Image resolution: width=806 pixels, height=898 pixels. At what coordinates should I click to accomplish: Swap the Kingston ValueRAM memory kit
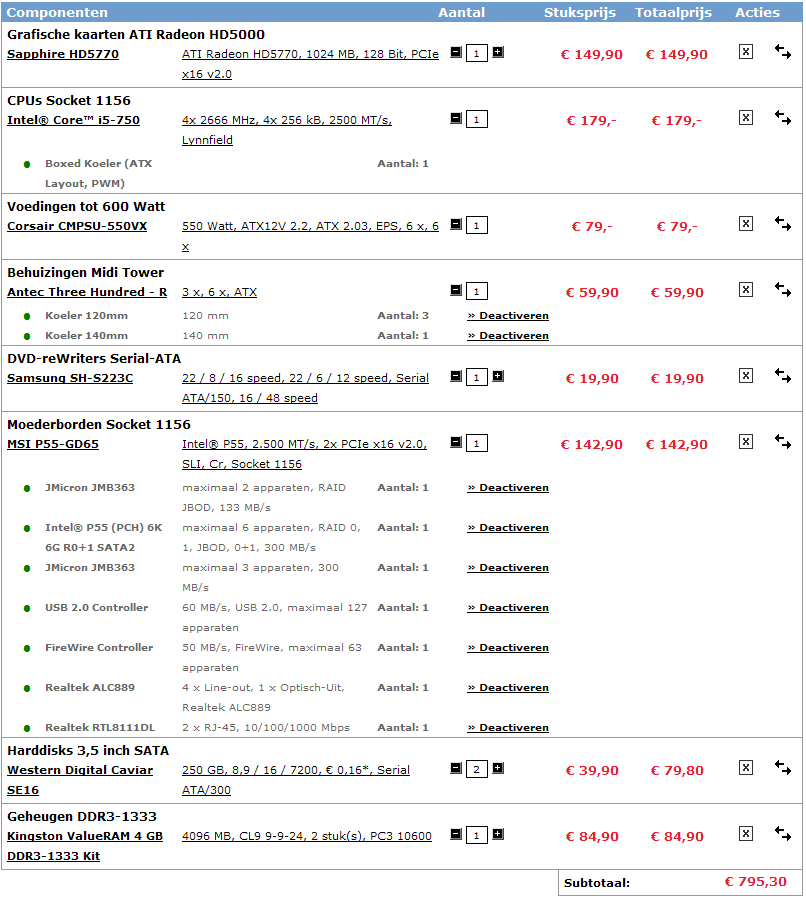tap(783, 834)
